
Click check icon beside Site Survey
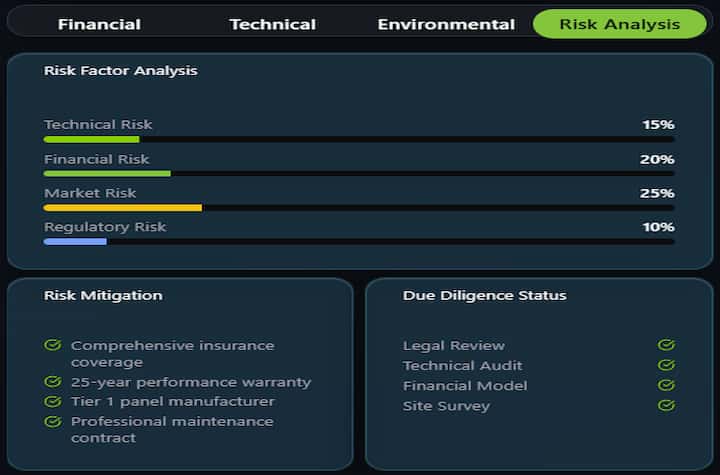click(x=666, y=405)
